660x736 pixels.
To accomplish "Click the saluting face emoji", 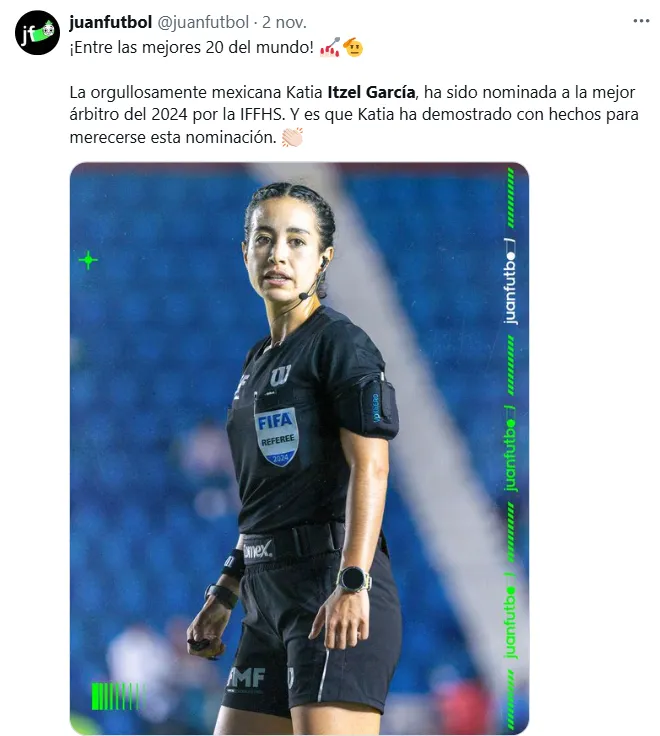I will pos(353,47).
